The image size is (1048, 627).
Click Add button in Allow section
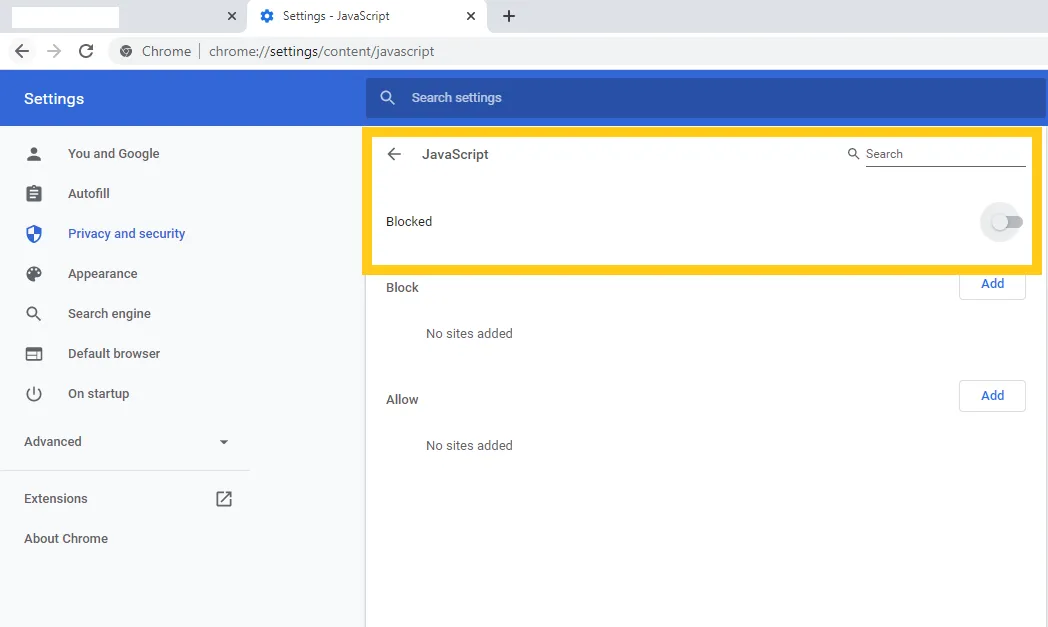tap(992, 396)
